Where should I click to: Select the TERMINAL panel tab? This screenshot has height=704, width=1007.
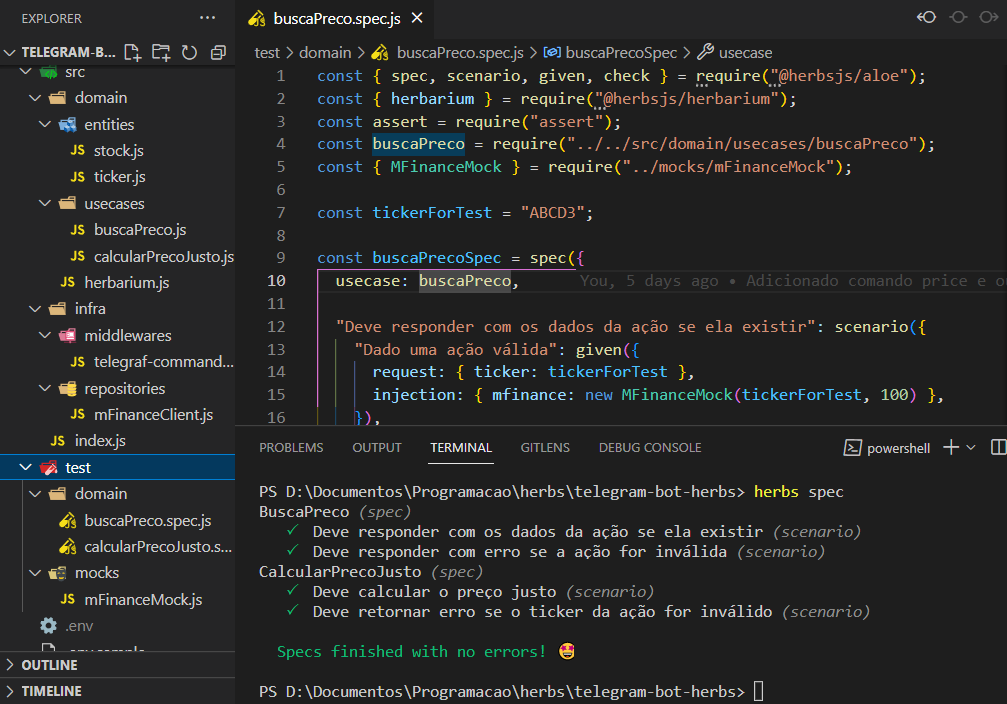(461, 448)
